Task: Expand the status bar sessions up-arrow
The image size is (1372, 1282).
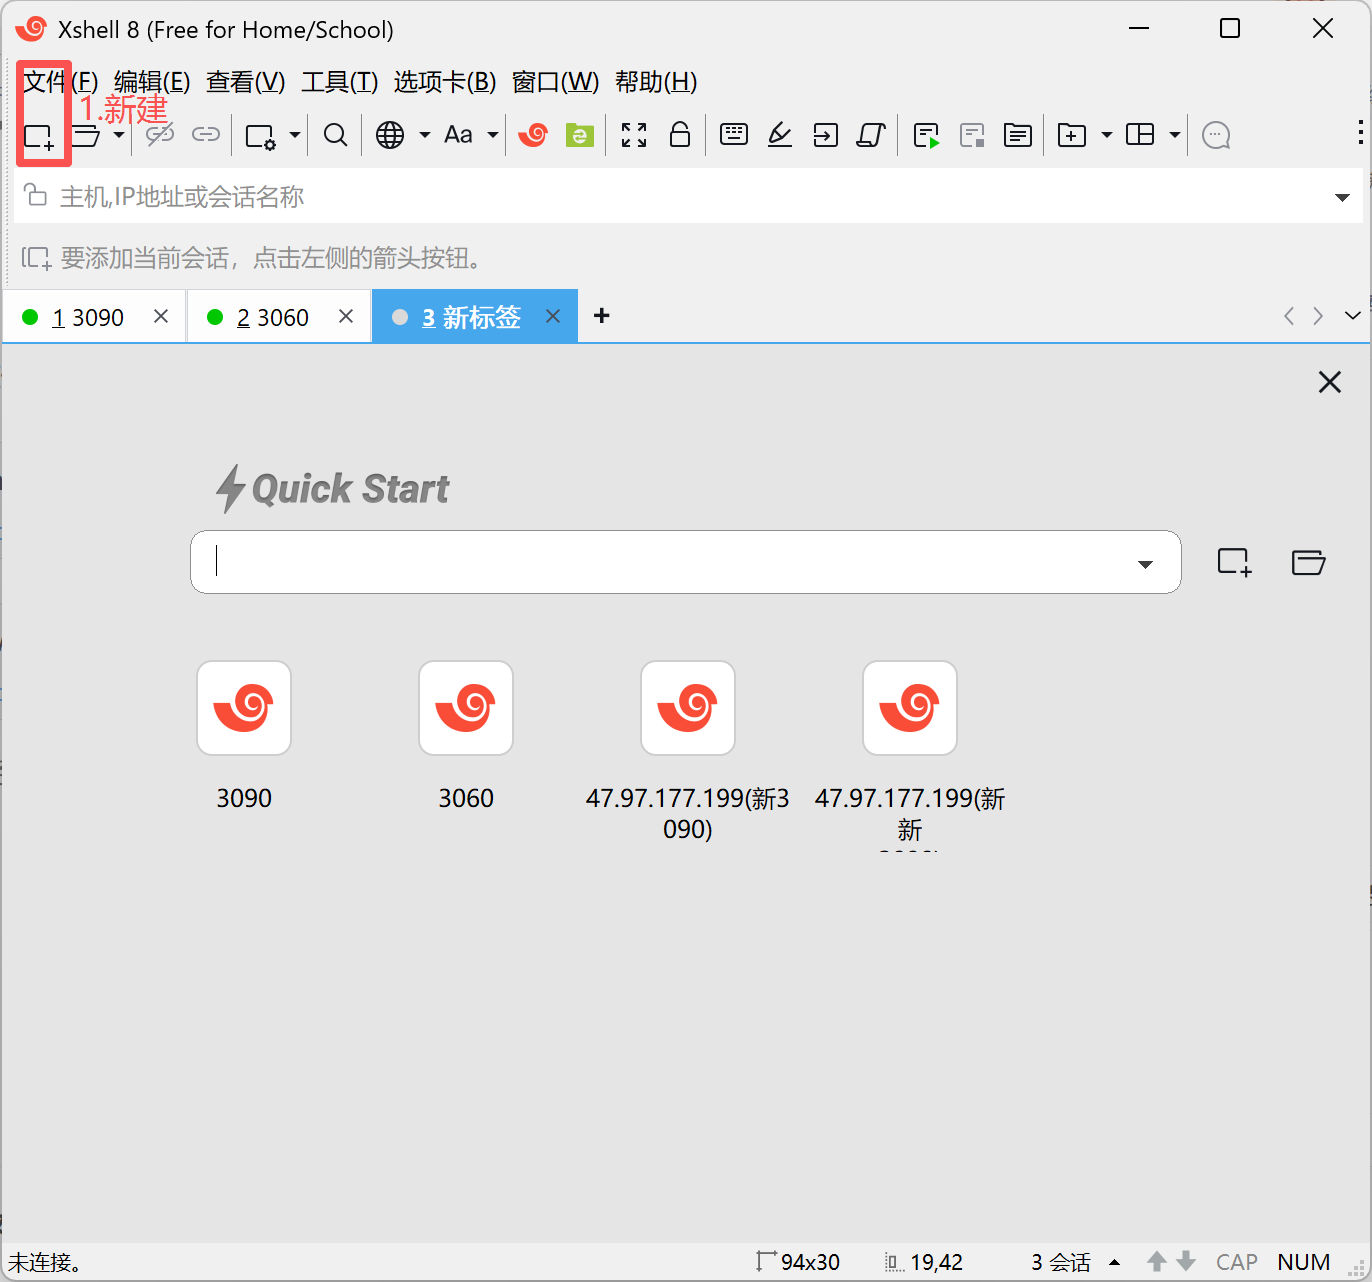Action: coord(1115,1262)
